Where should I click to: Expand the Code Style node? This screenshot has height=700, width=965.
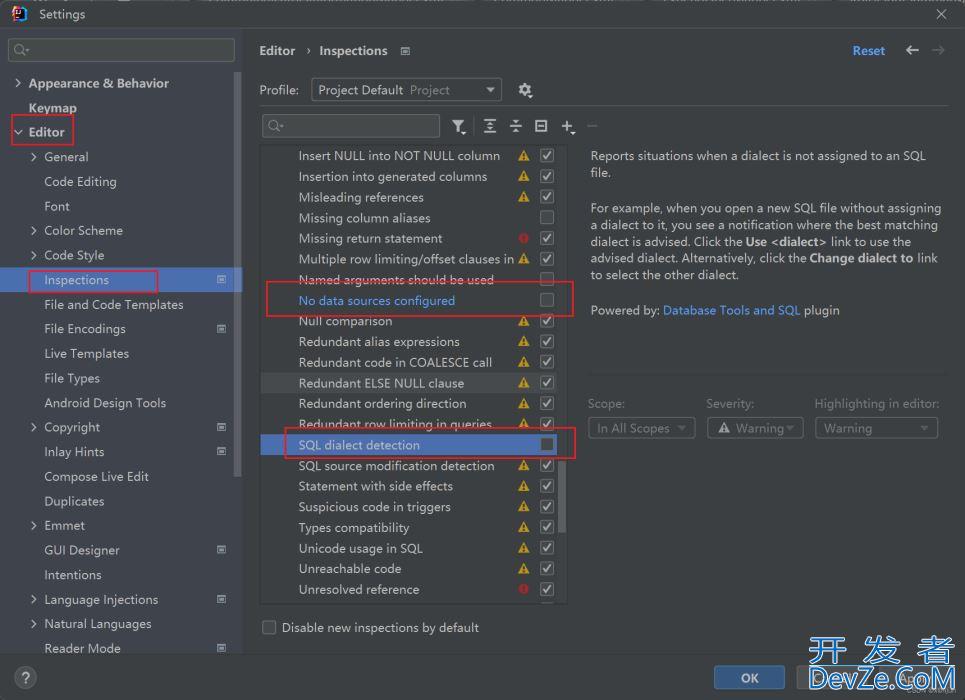point(33,255)
